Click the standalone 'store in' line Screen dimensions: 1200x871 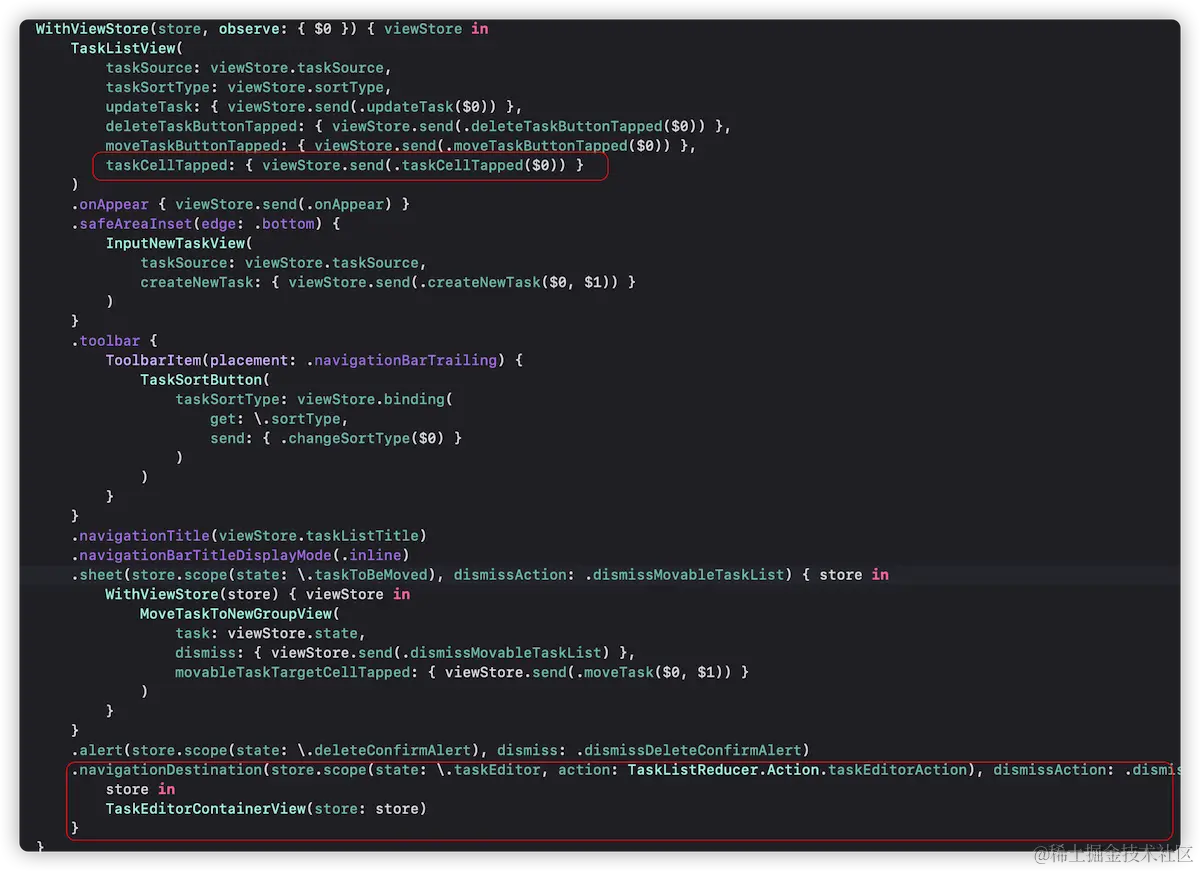coord(140,789)
